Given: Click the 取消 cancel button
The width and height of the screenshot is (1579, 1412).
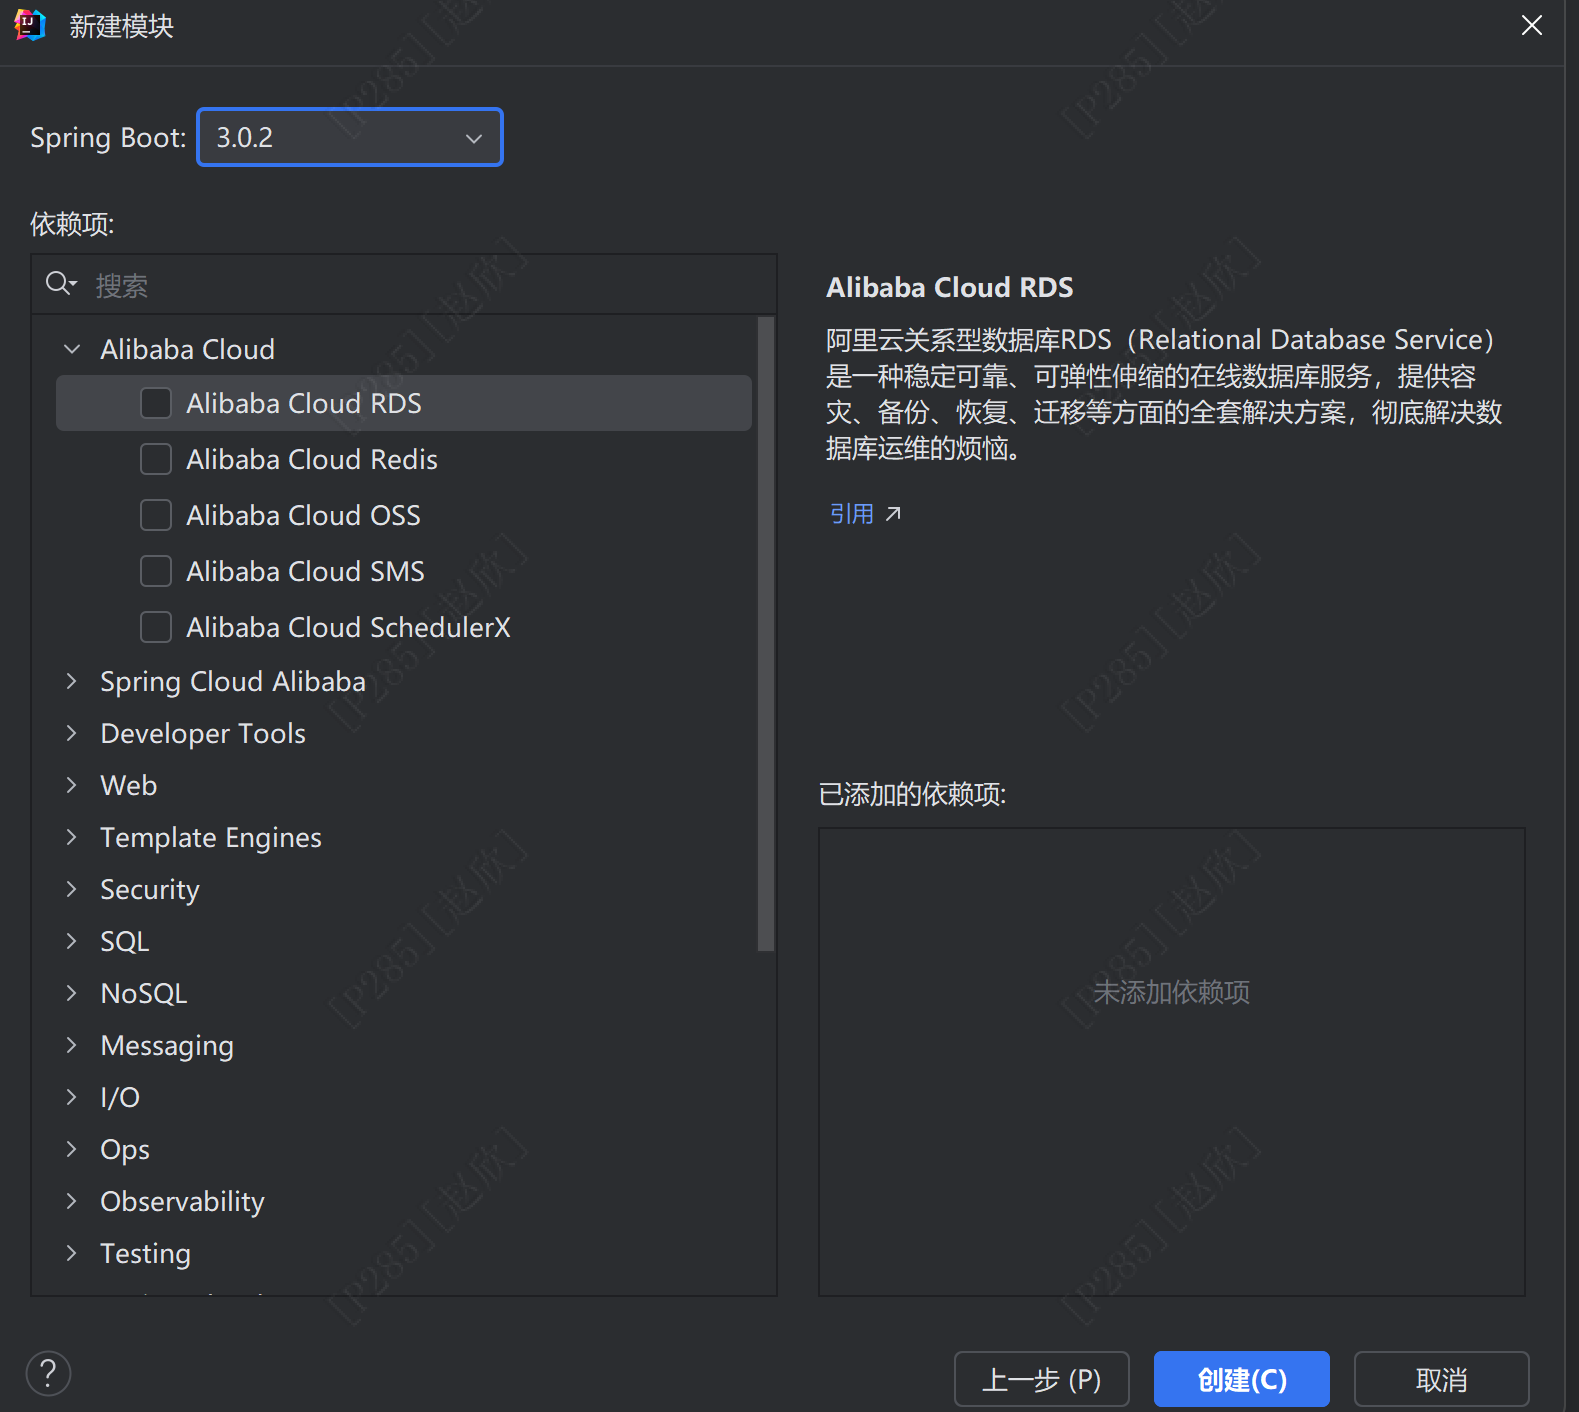Looking at the screenshot, I should 1441,1379.
